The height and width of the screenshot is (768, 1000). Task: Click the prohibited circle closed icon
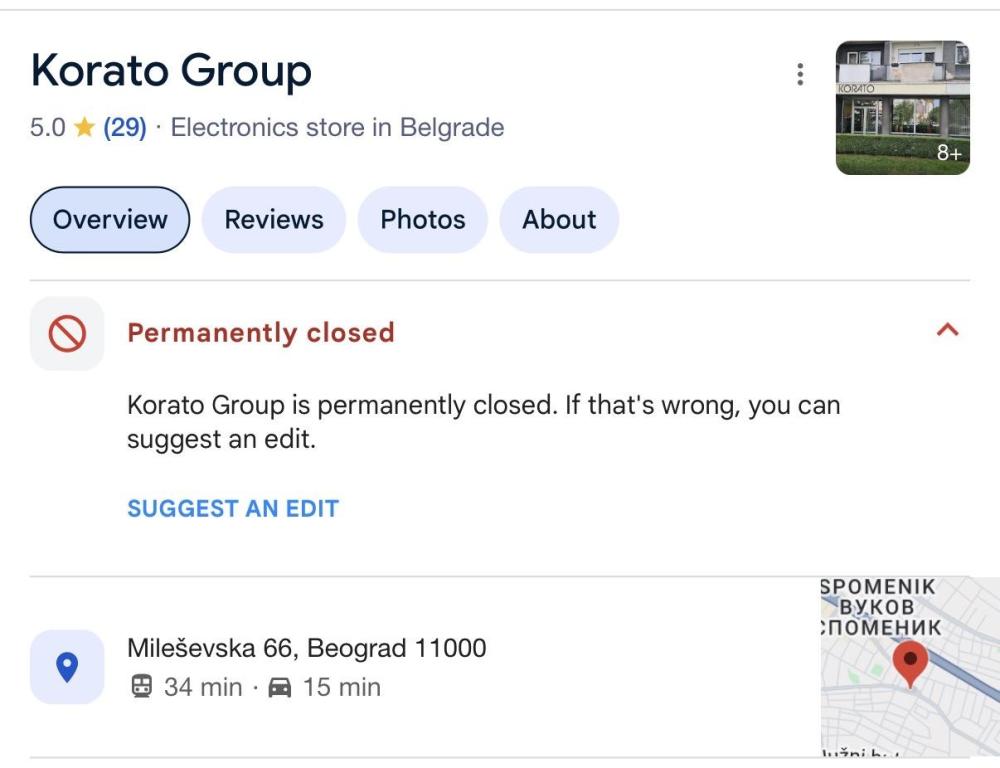(x=67, y=334)
